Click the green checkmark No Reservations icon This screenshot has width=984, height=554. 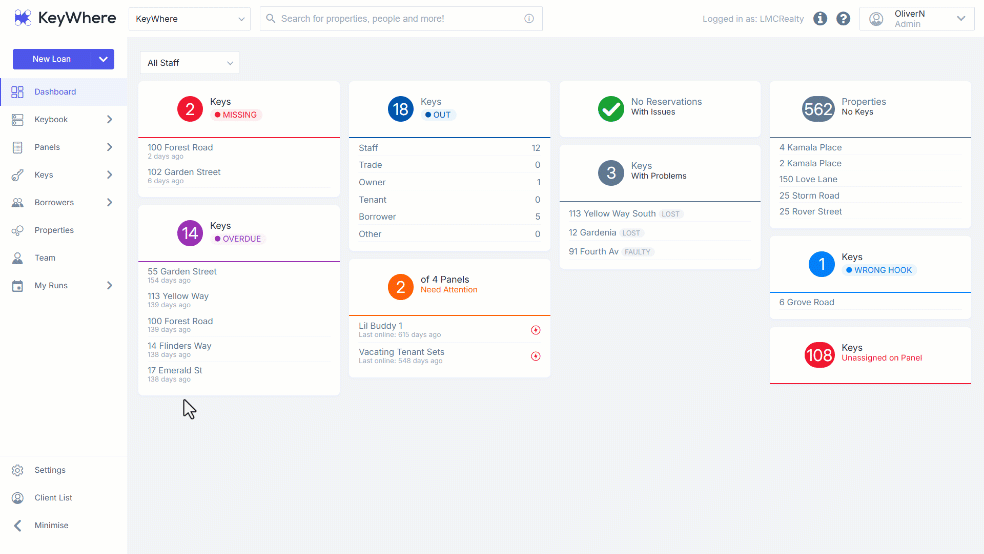point(611,109)
